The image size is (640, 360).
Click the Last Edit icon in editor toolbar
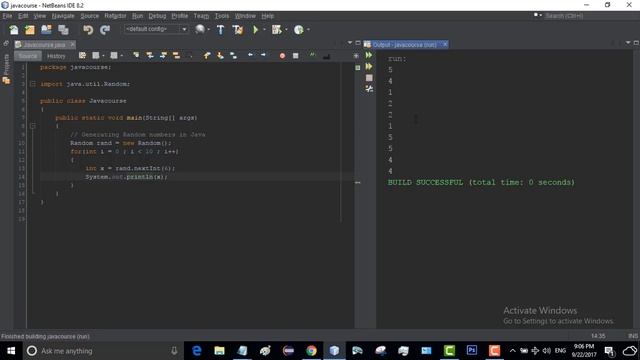[82, 56]
